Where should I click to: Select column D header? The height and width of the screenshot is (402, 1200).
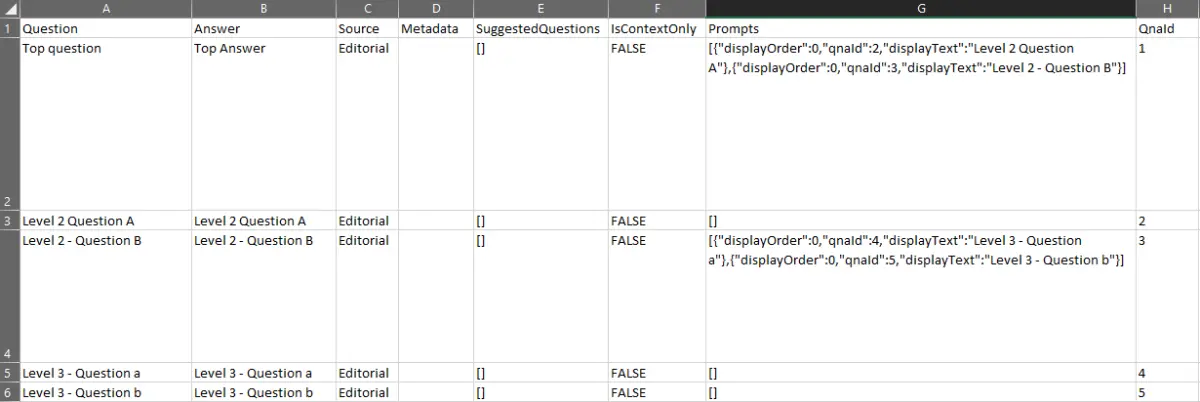coord(434,9)
